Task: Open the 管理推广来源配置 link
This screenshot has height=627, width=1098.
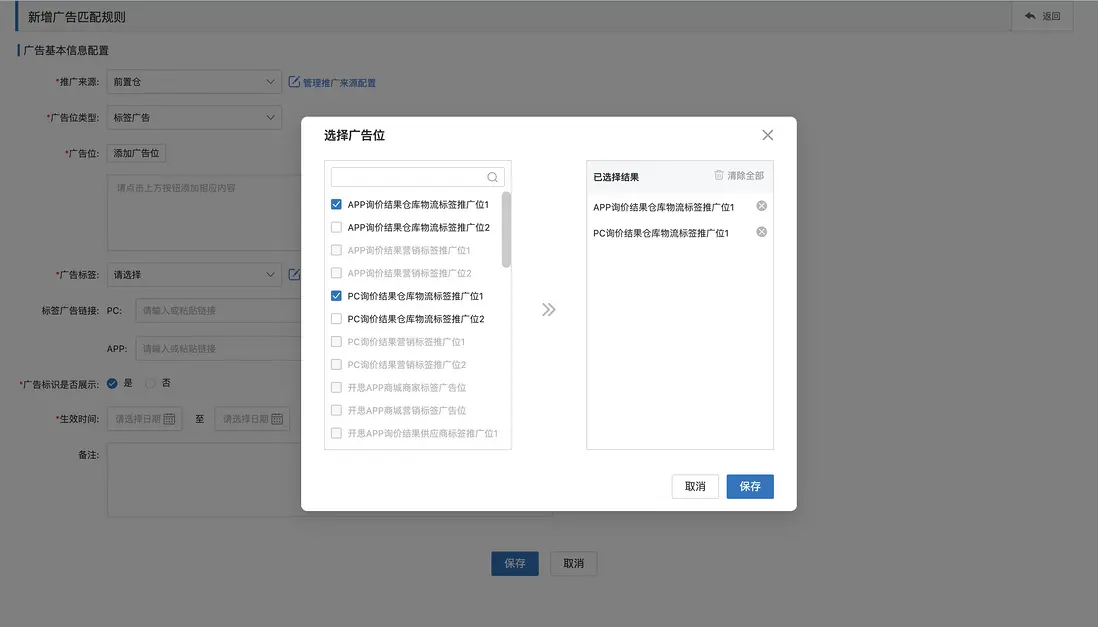Action: [x=339, y=83]
